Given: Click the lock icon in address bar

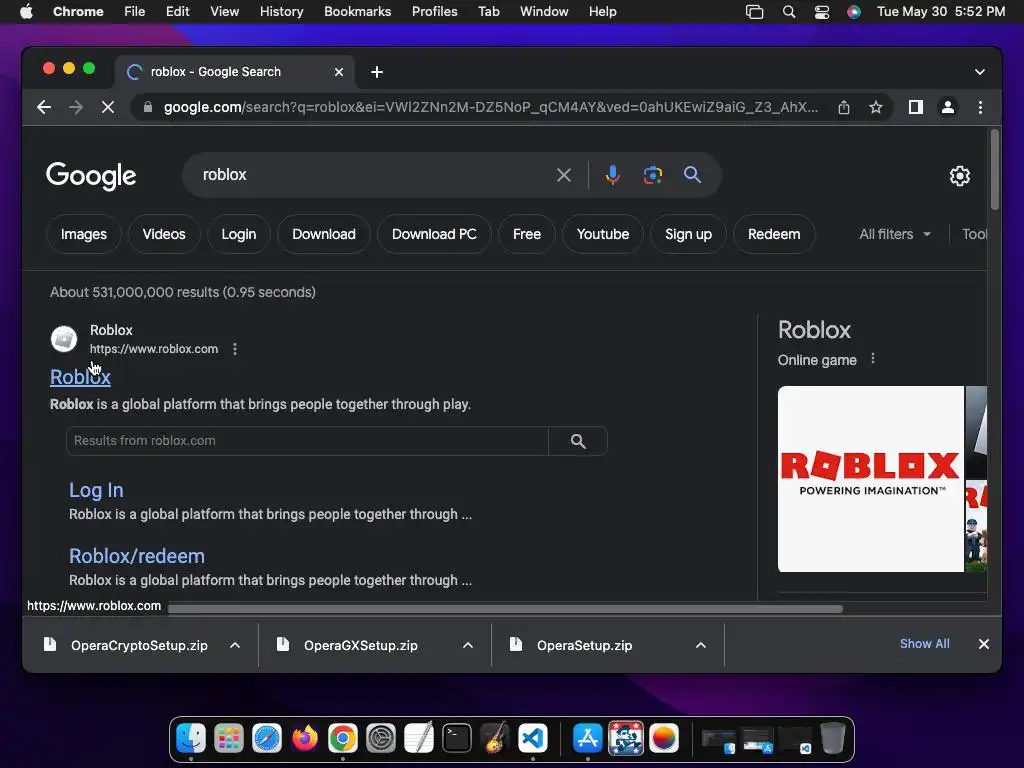Looking at the screenshot, I should click(x=148, y=107).
